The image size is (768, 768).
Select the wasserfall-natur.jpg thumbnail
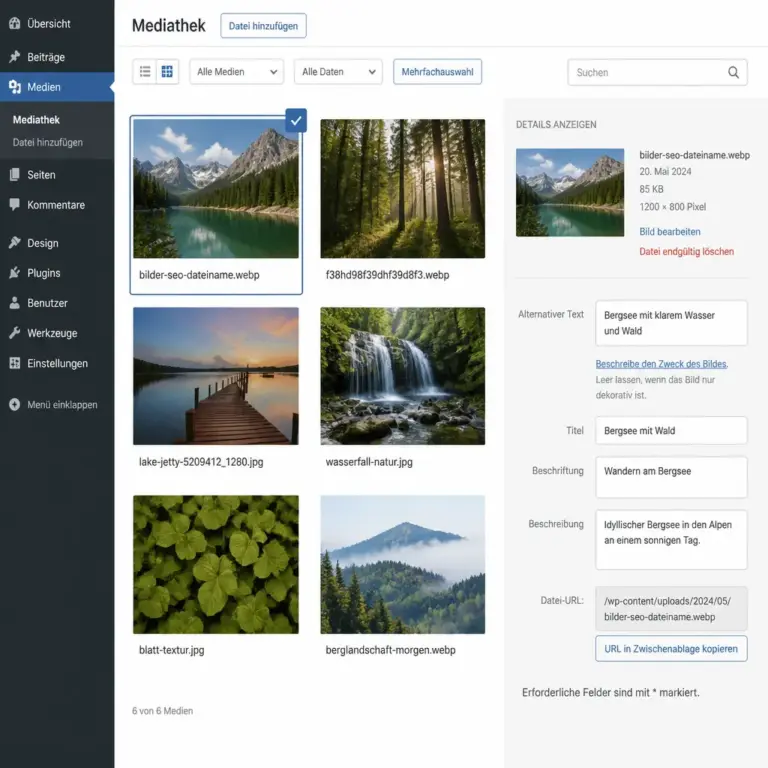(x=403, y=376)
